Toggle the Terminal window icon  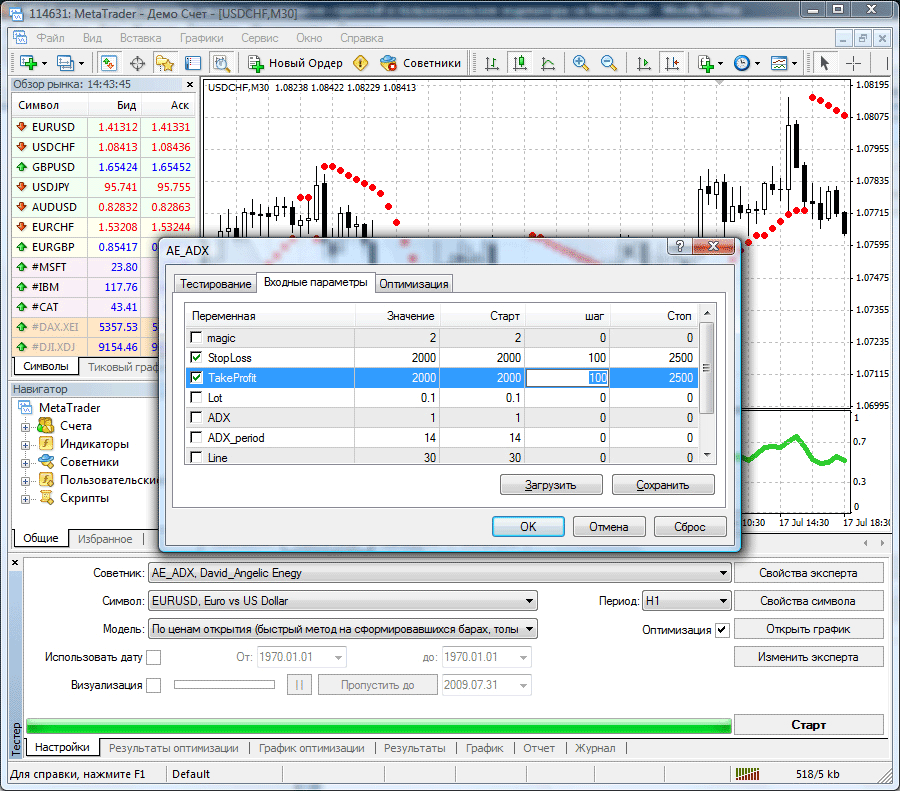pyautogui.click(x=193, y=63)
